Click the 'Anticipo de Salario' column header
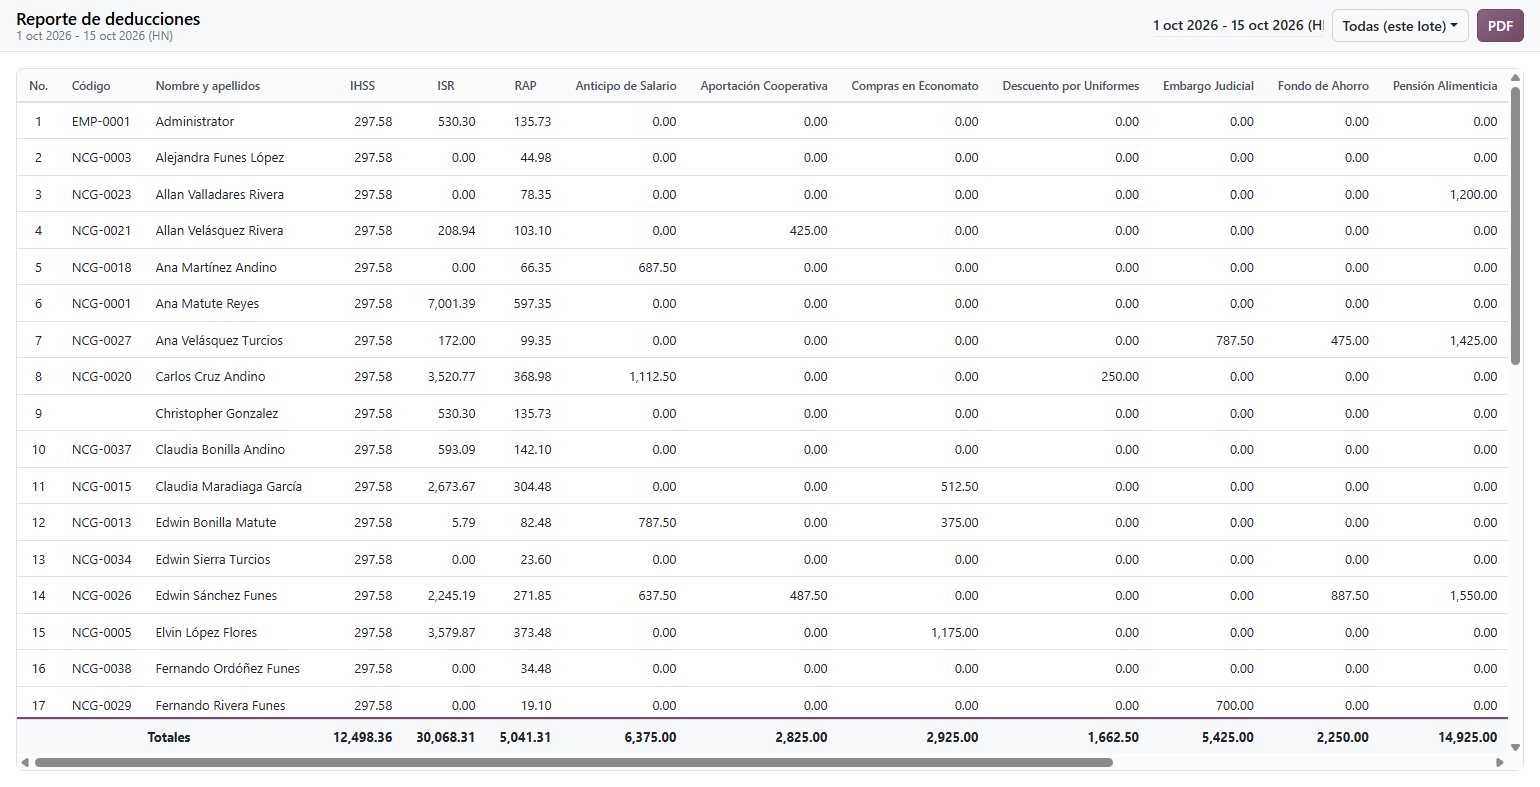 click(626, 86)
